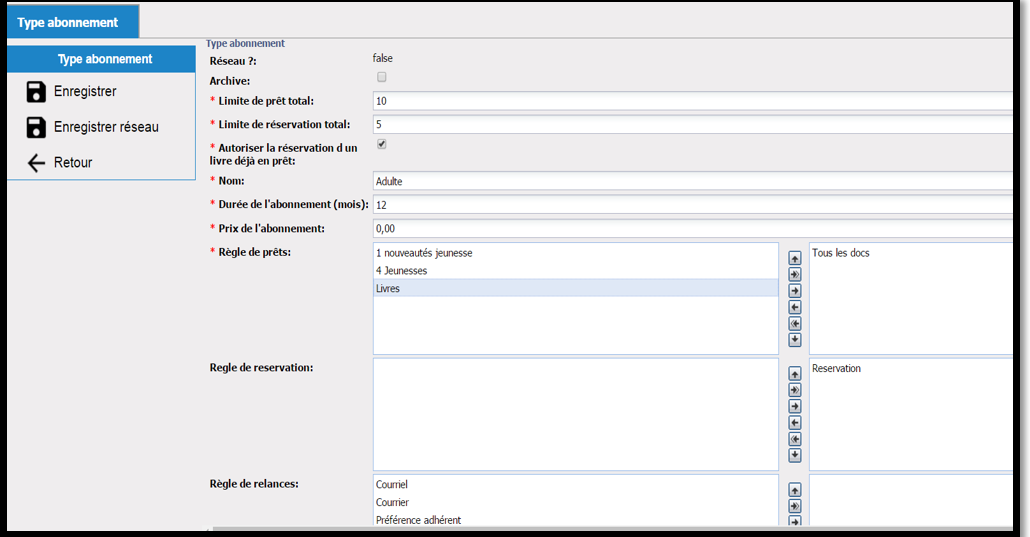The height and width of the screenshot is (537, 1030).
Task: Select Tous les docs in the assigned rules
Action: 841,253
